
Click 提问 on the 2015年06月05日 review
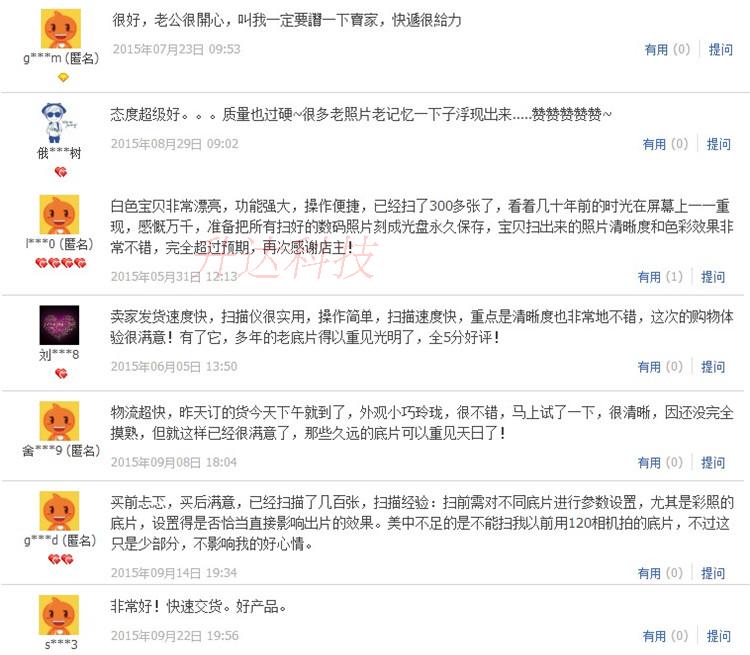tap(713, 367)
